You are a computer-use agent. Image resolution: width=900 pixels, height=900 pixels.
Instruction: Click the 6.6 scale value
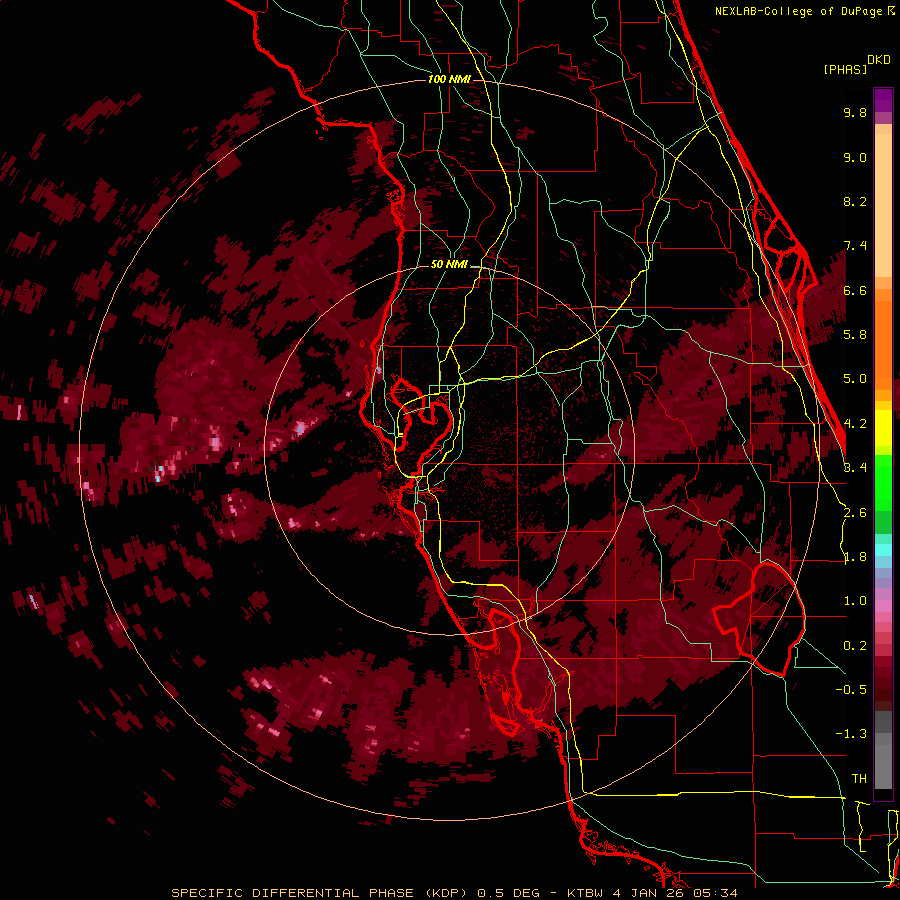click(855, 290)
